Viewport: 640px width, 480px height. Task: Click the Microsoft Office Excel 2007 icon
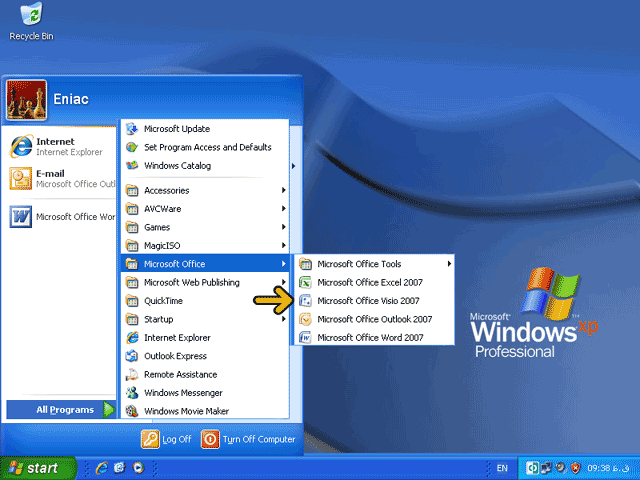coord(306,282)
